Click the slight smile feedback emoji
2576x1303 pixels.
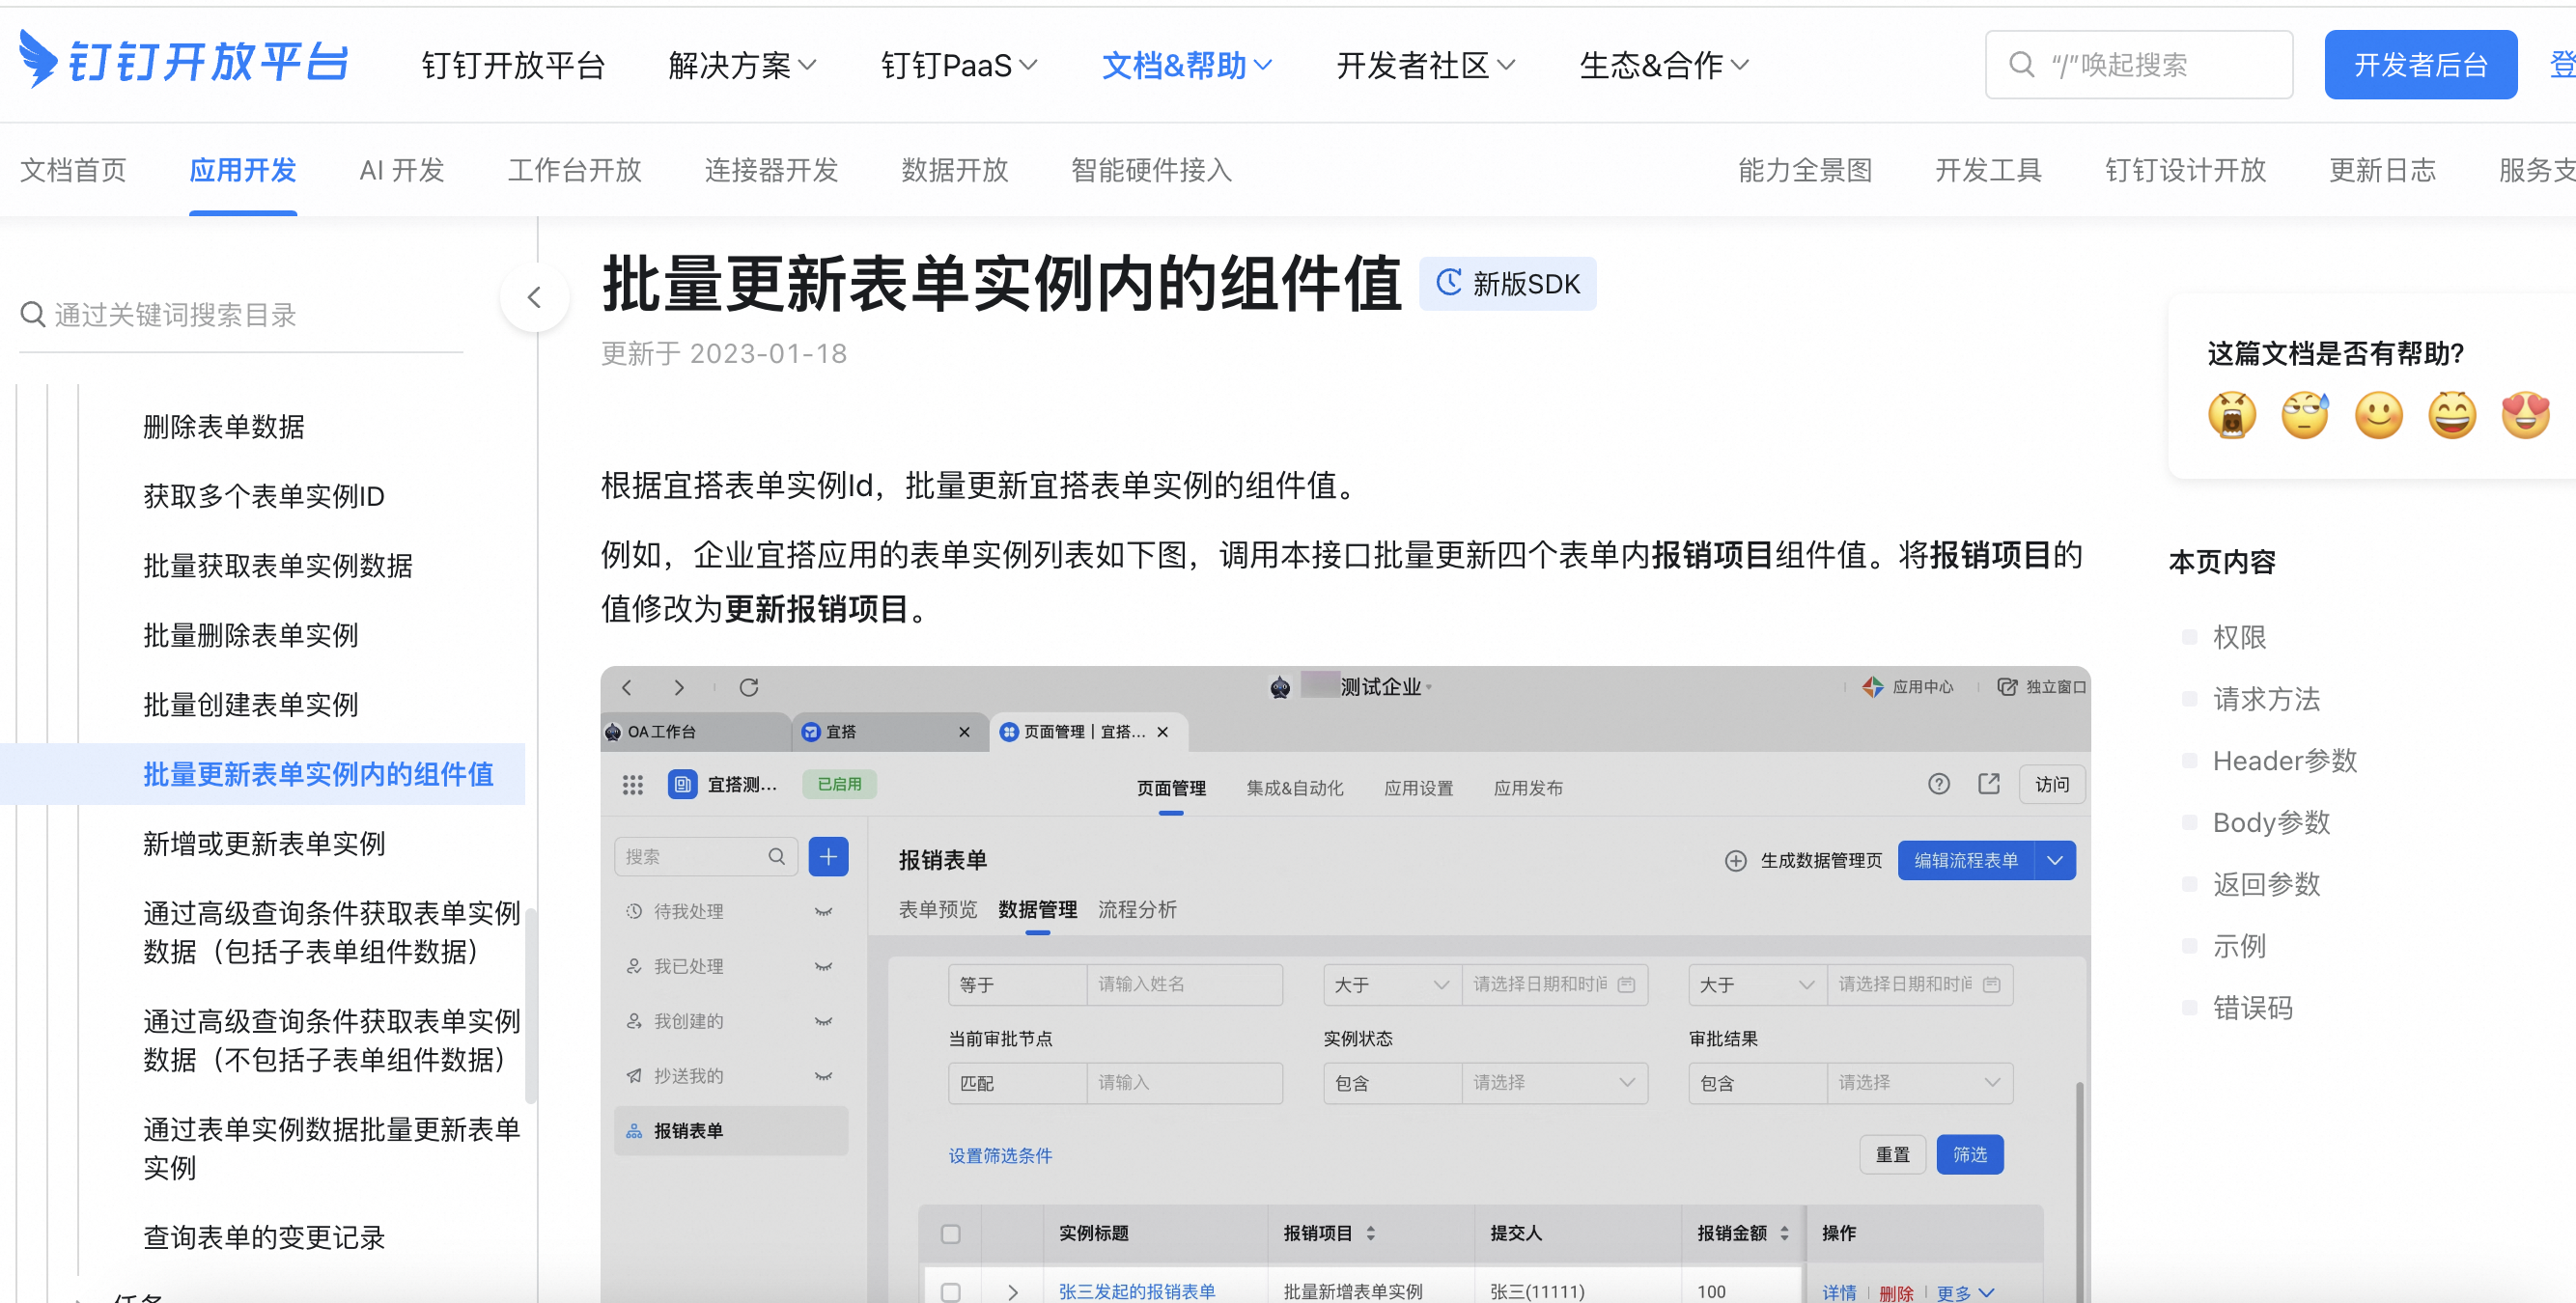click(2378, 414)
